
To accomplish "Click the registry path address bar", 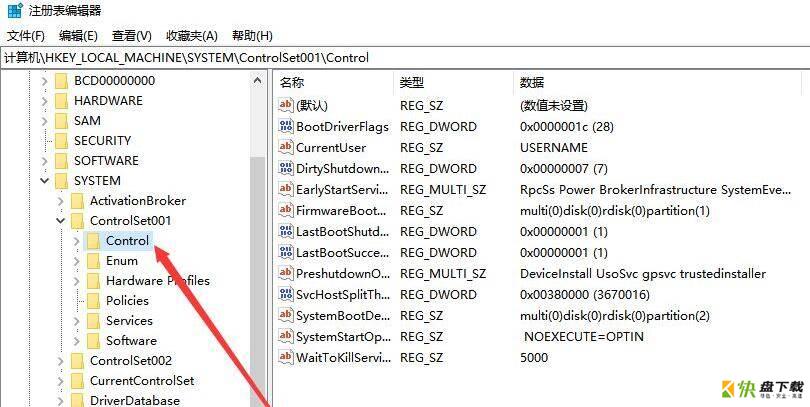I will pyautogui.click(x=405, y=57).
